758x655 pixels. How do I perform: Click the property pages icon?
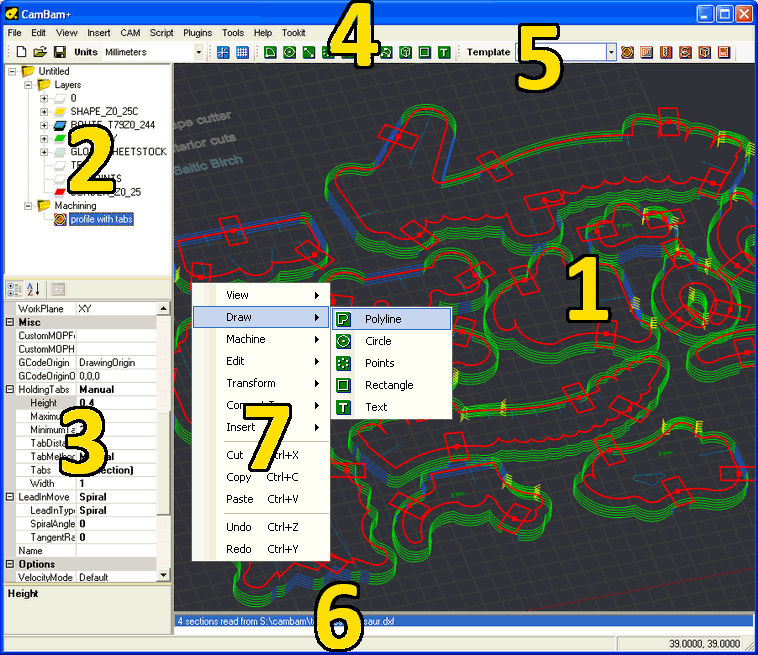tap(58, 290)
